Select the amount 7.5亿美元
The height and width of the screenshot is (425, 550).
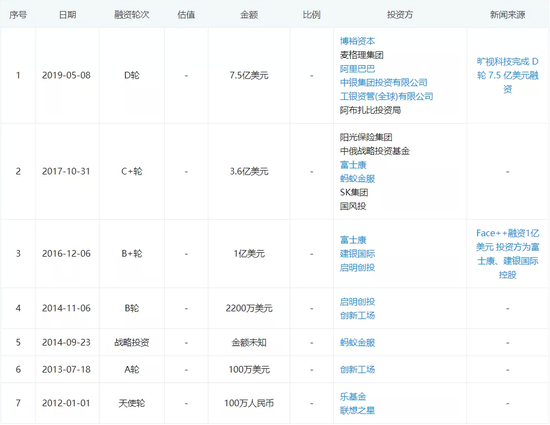[249, 75]
